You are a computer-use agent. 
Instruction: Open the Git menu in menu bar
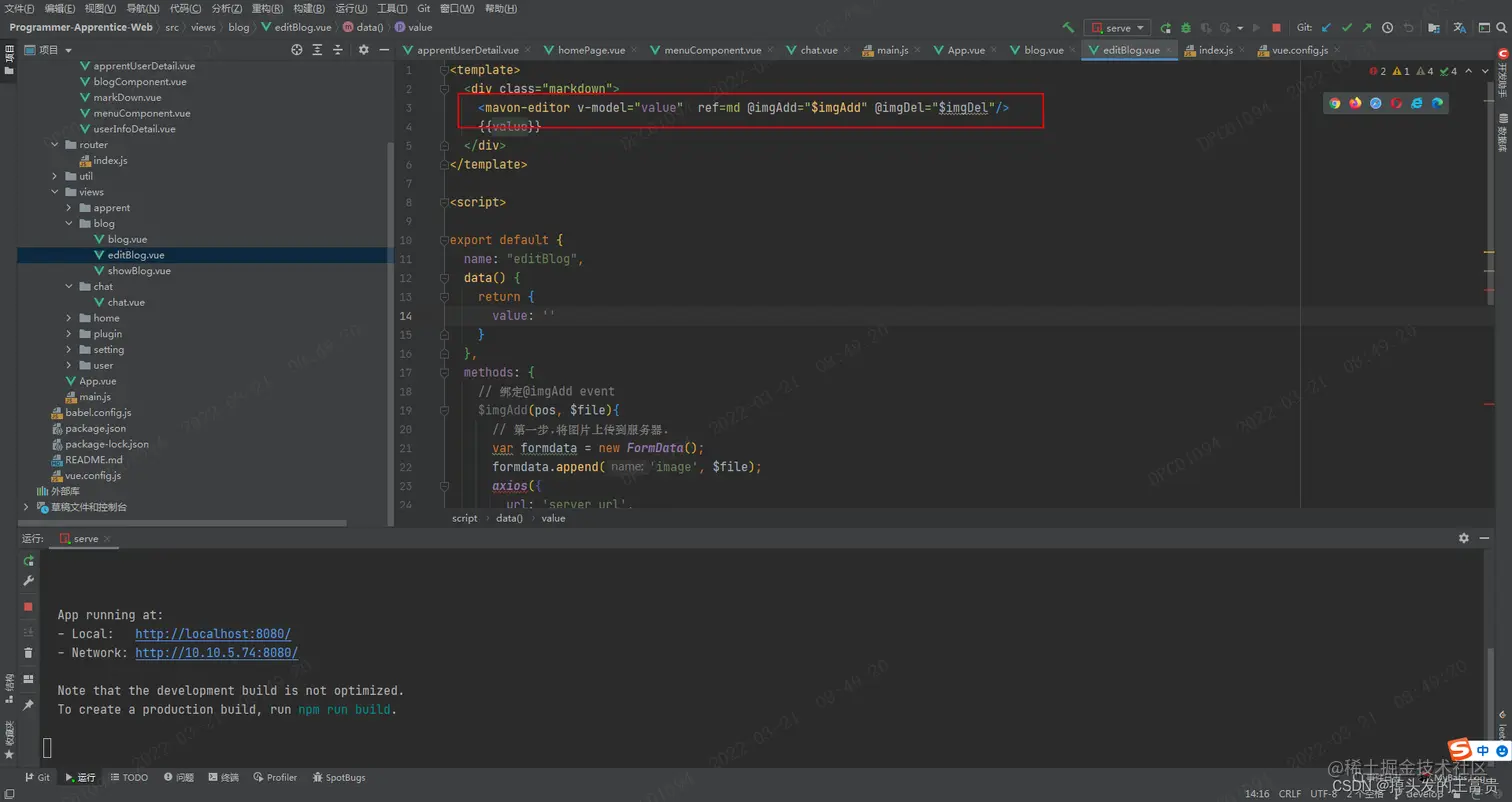[x=424, y=8]
